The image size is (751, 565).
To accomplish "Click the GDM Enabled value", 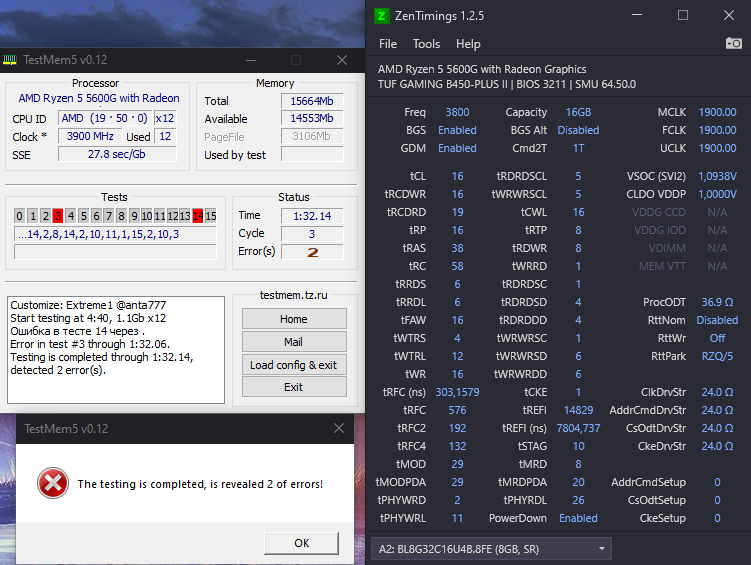I will 457,148.
